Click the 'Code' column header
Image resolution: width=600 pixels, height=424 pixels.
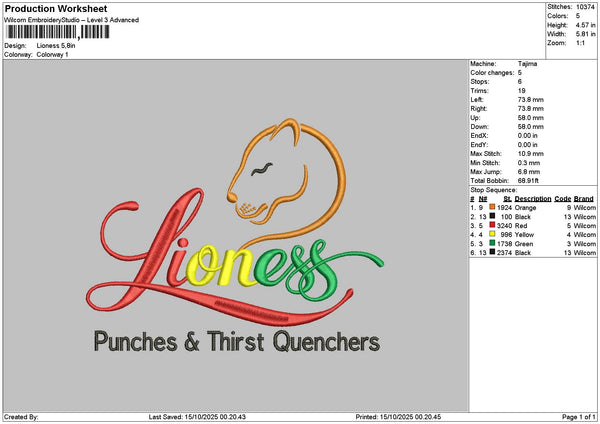pos(563,199)
